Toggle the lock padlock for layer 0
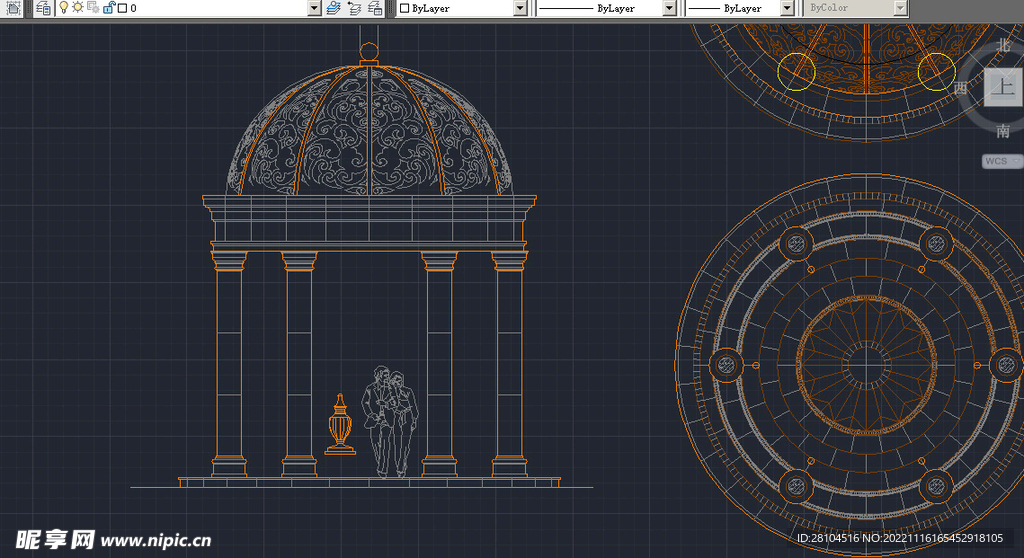1024x558 pixels. click(107, 8)
